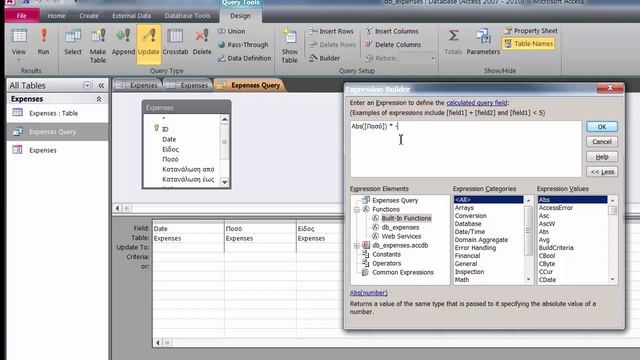Switch to the Expenses Query document tab
The height and width of the screenshot is (360, 640).
point(249,85)
